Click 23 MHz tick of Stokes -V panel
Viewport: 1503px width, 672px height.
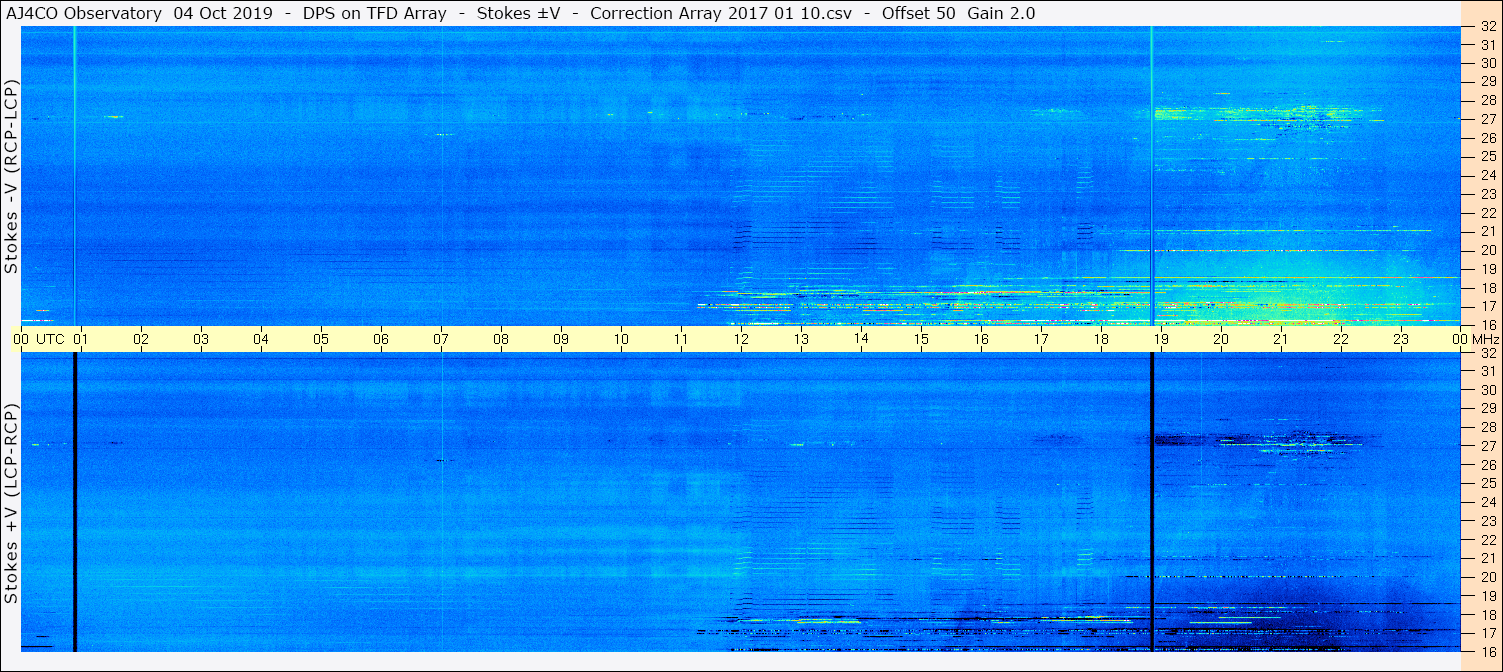coord(1487,194)
